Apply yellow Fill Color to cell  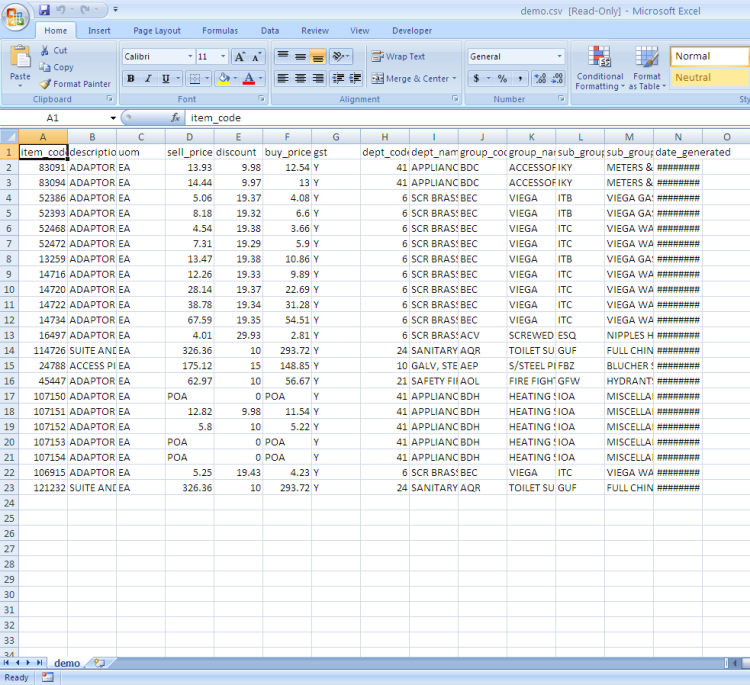pyautogui.click(x=224, y=78)
